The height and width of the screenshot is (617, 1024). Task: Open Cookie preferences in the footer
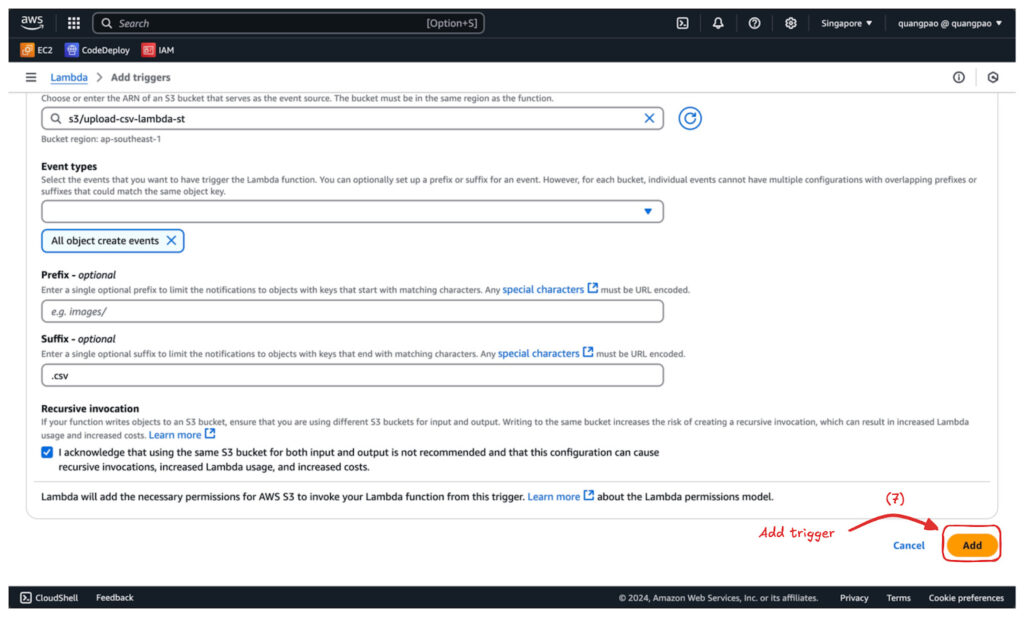(966, 597)
